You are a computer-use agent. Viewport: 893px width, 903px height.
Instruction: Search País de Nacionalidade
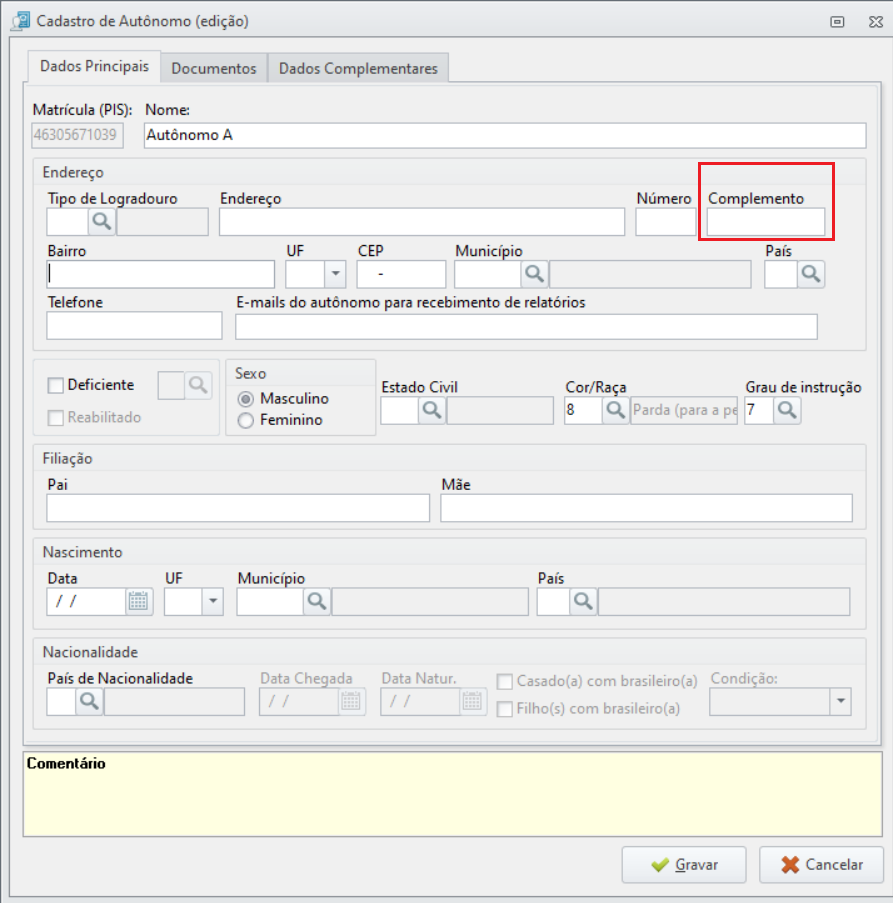tap(89, 701)
